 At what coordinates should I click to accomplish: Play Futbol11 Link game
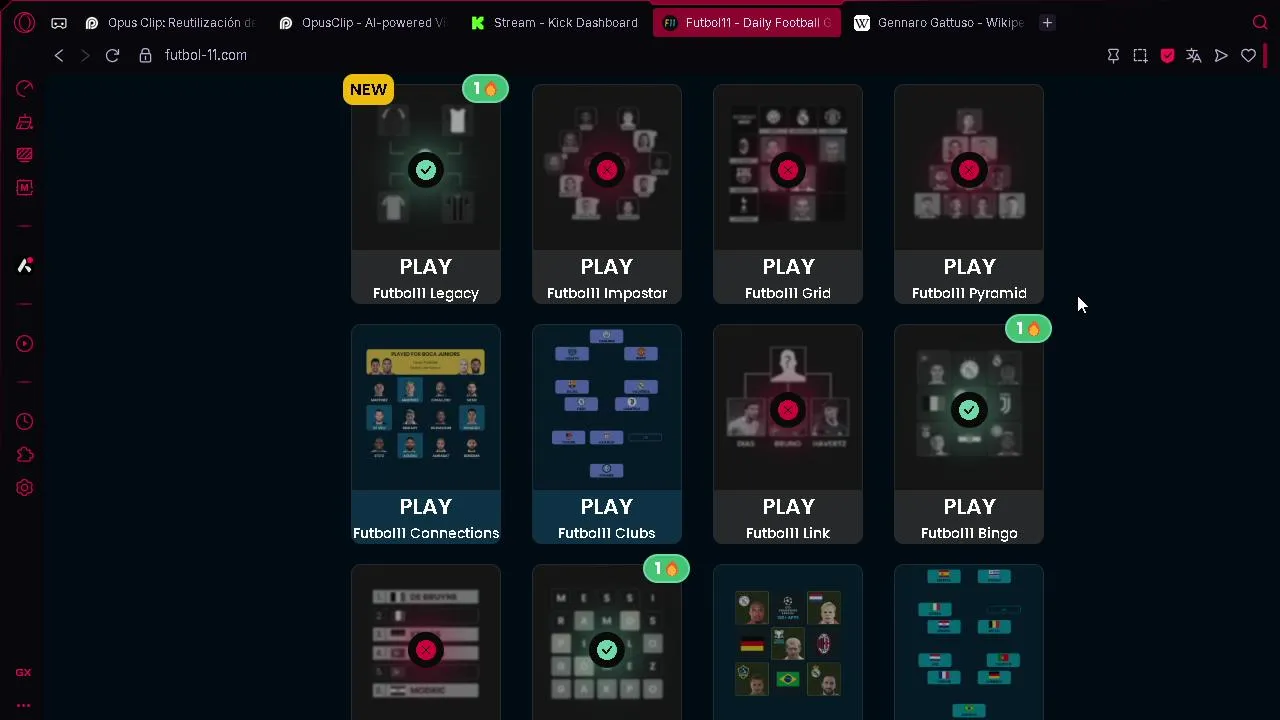pos(788,517)
